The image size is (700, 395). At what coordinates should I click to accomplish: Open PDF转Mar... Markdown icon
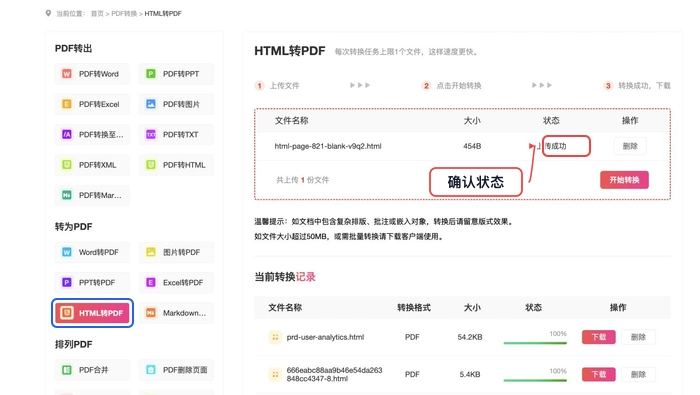67,195
